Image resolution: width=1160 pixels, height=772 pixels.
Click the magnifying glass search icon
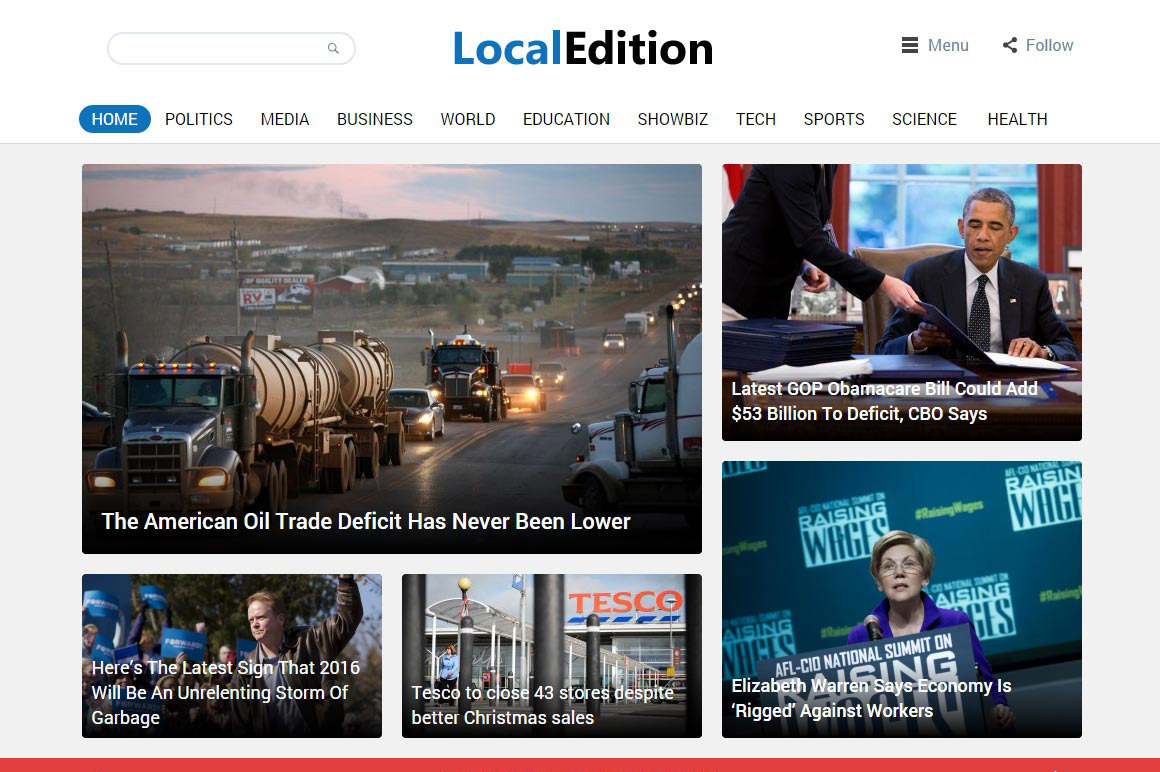tap(333, 48)
